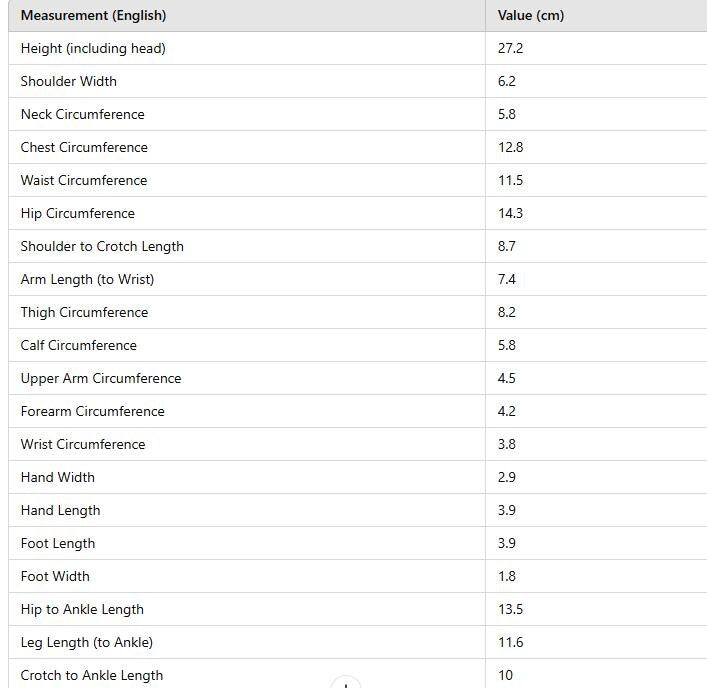
Task: Click the "Measurement (English)" column header
Action: [x=93, y=16]
